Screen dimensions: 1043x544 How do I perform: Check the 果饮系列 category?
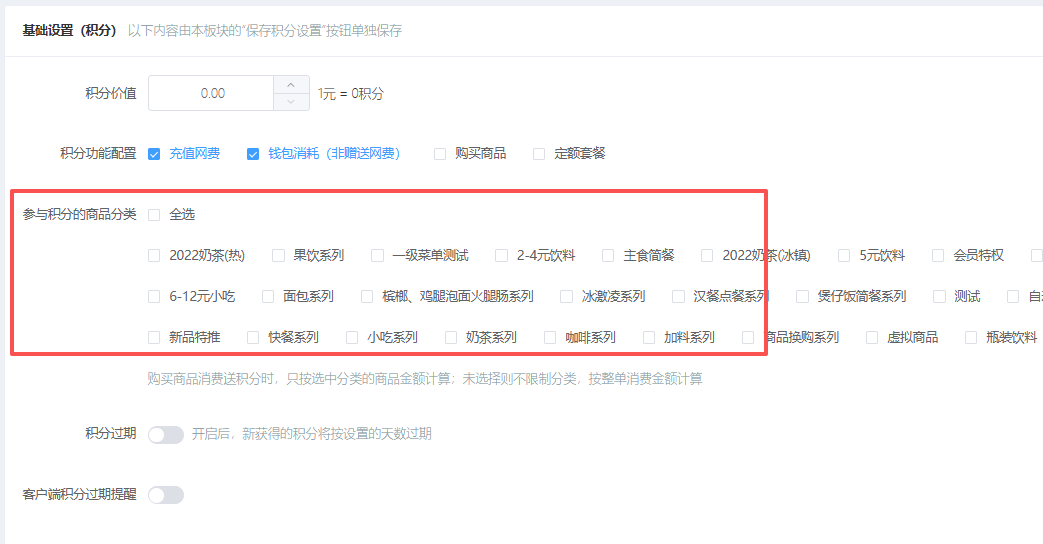click(x=279, y=255)
